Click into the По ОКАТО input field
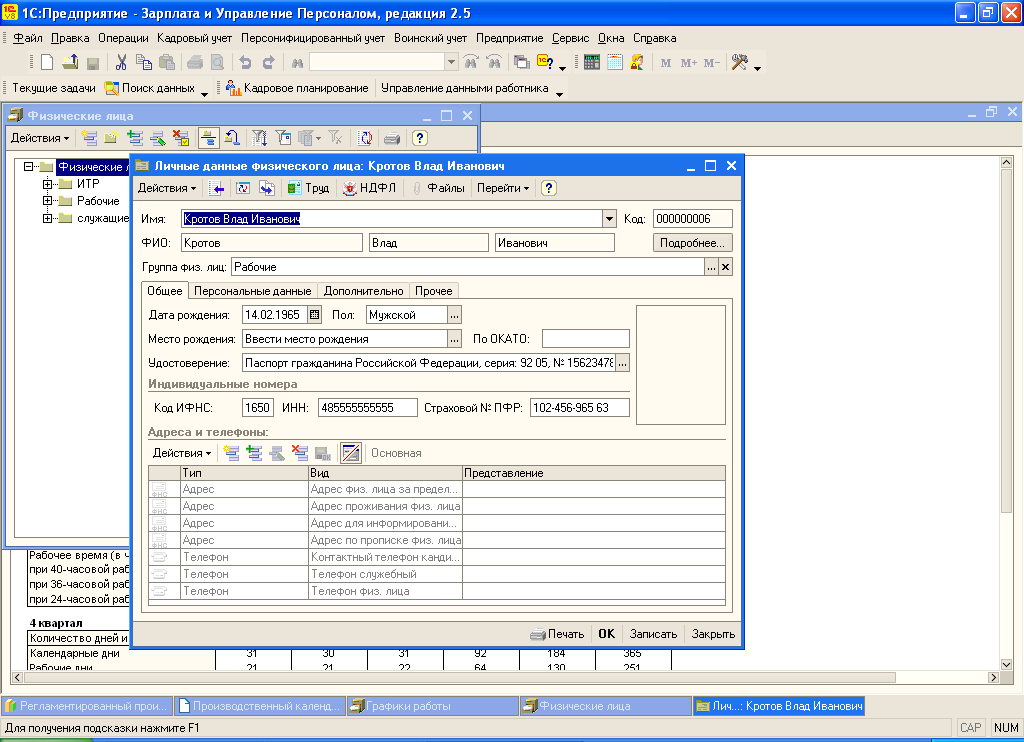This screenshot has height=742, width=1024. tap(586, 339)
